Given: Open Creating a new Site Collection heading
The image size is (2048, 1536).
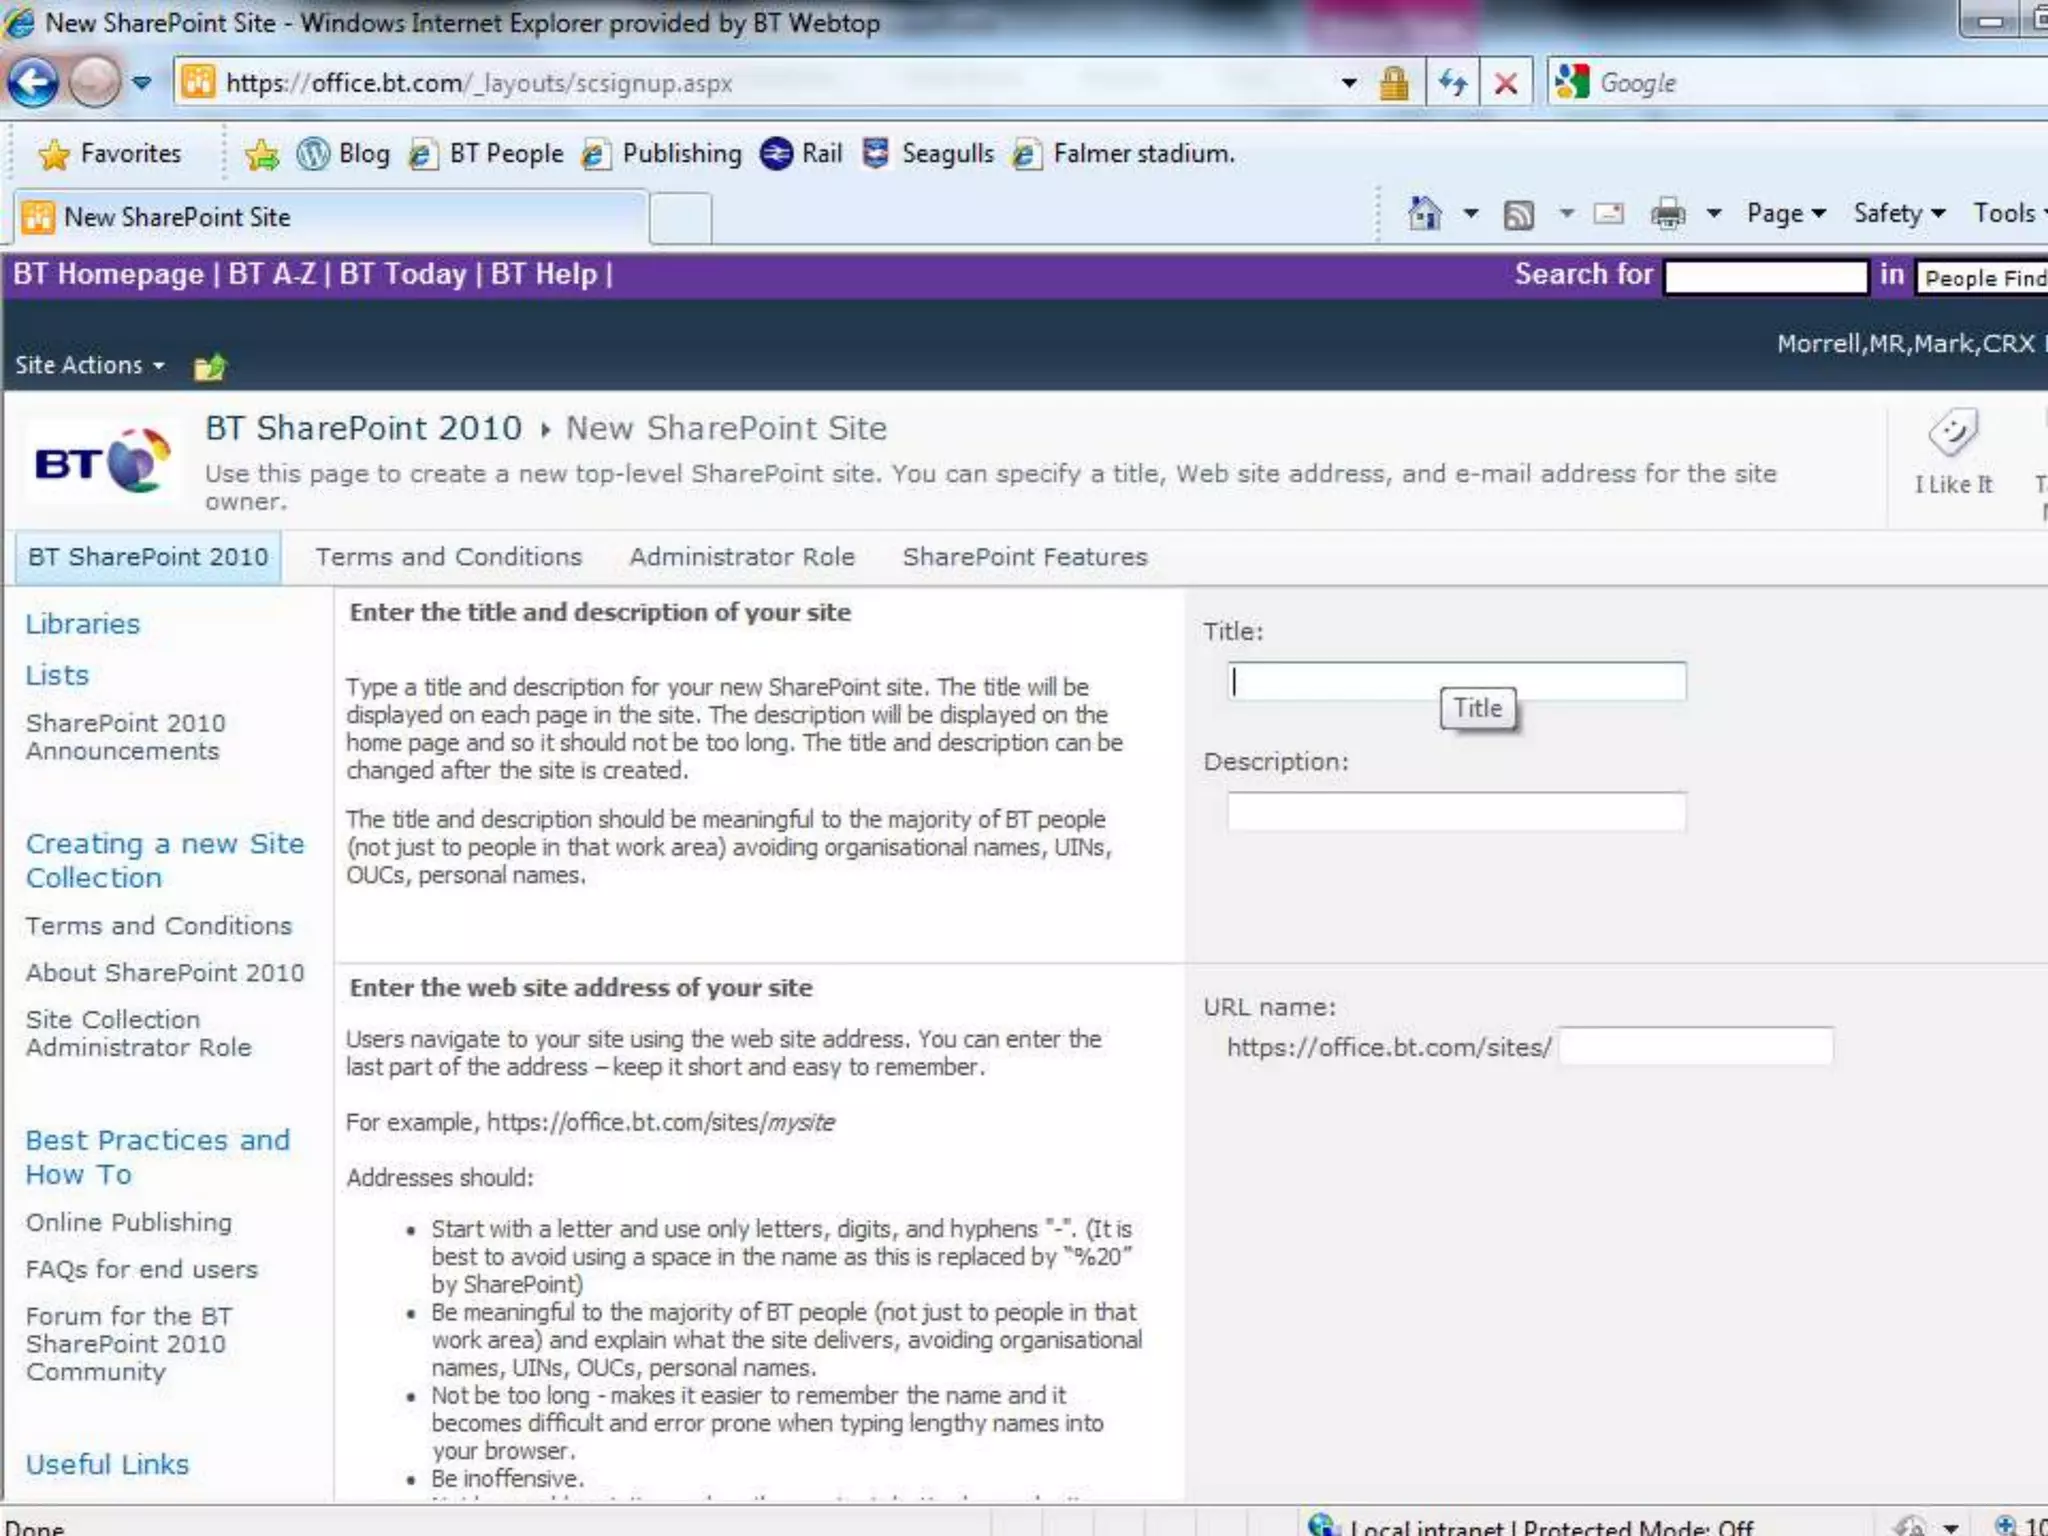Looking at the screenshot, I should (x=165, y=860).
